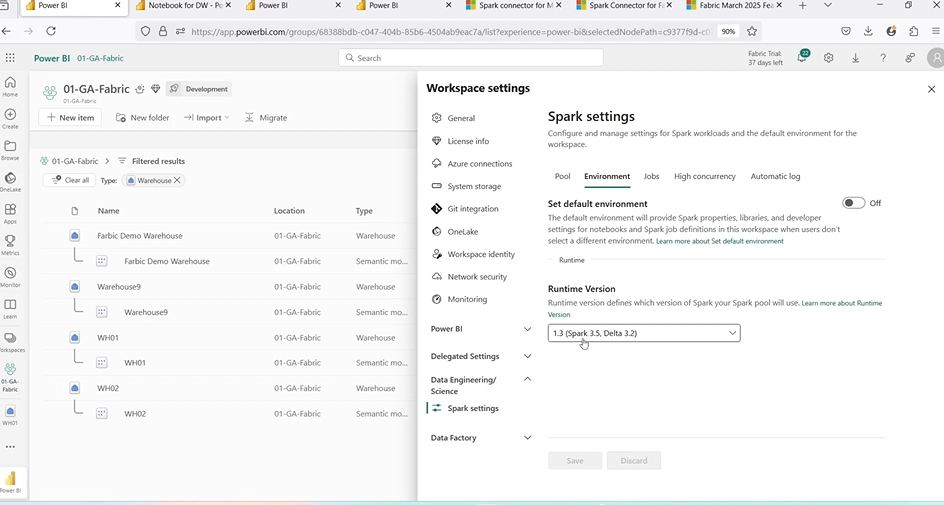Open Monitor in the left sidebar

click(x=10, y=277)
